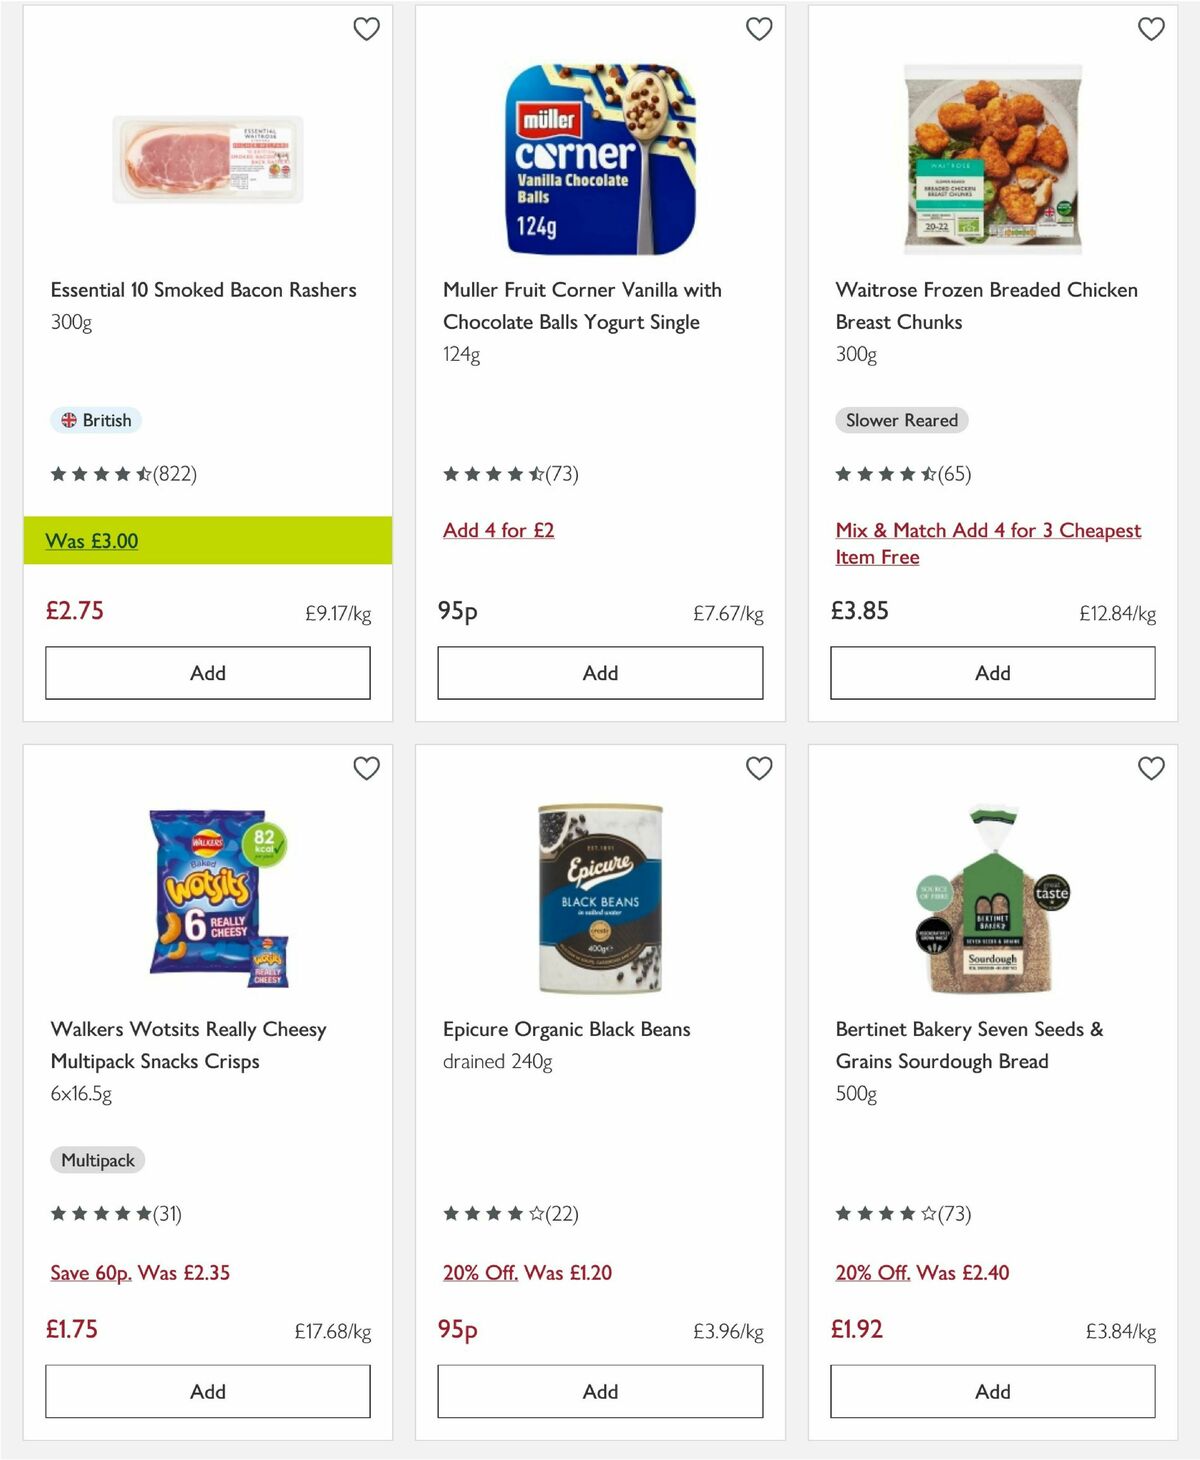
Task: Click the heart icon on Essential Smoked Bacon Rashers
Action: [367, 29]
